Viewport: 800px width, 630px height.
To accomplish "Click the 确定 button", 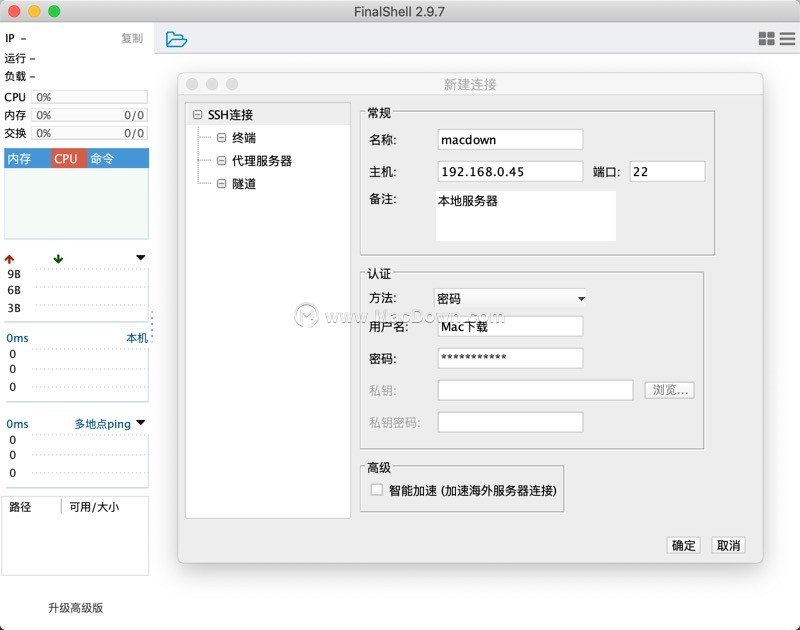I will 683,545.
